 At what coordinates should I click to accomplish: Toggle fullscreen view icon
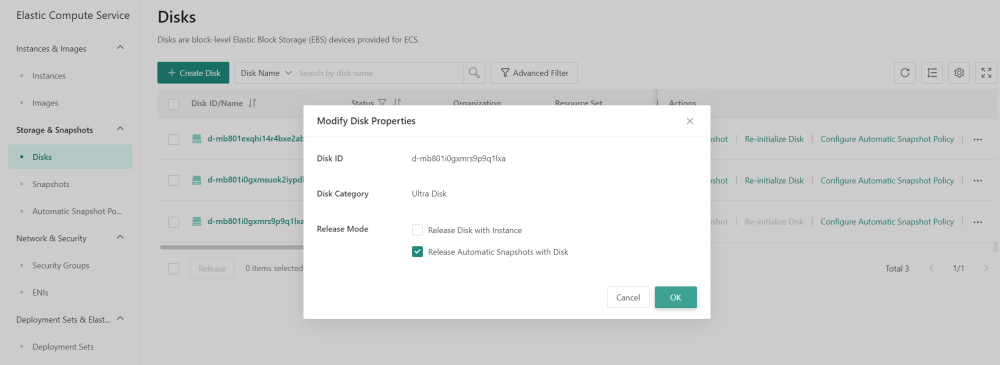[x=986, y=73]
